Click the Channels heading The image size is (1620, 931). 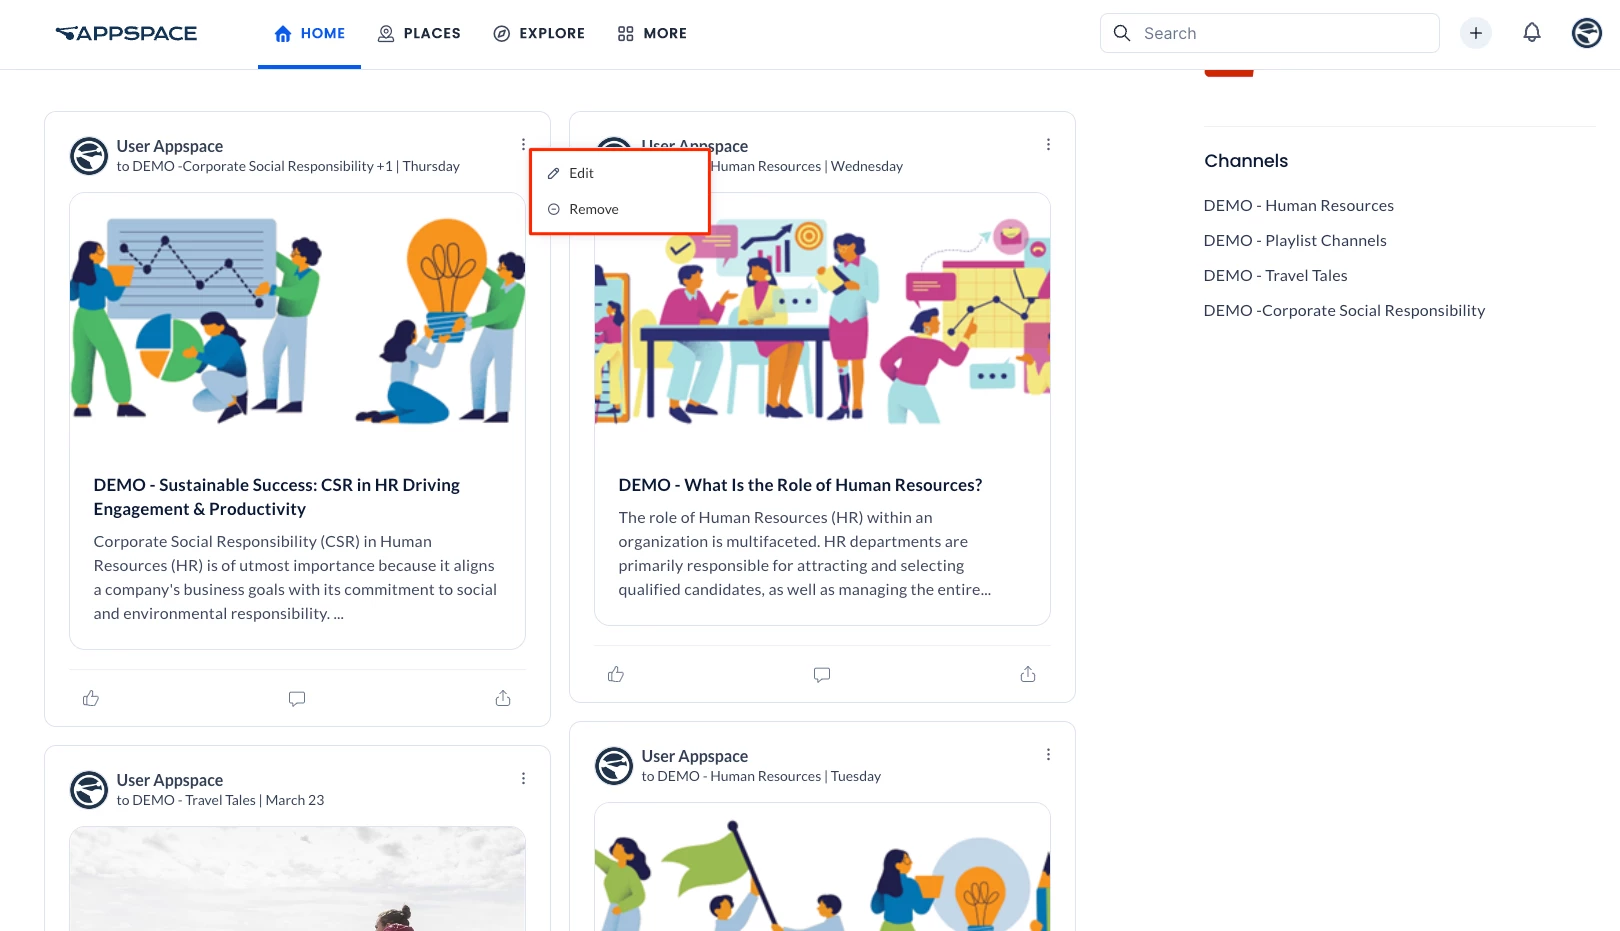(1246, 161)
